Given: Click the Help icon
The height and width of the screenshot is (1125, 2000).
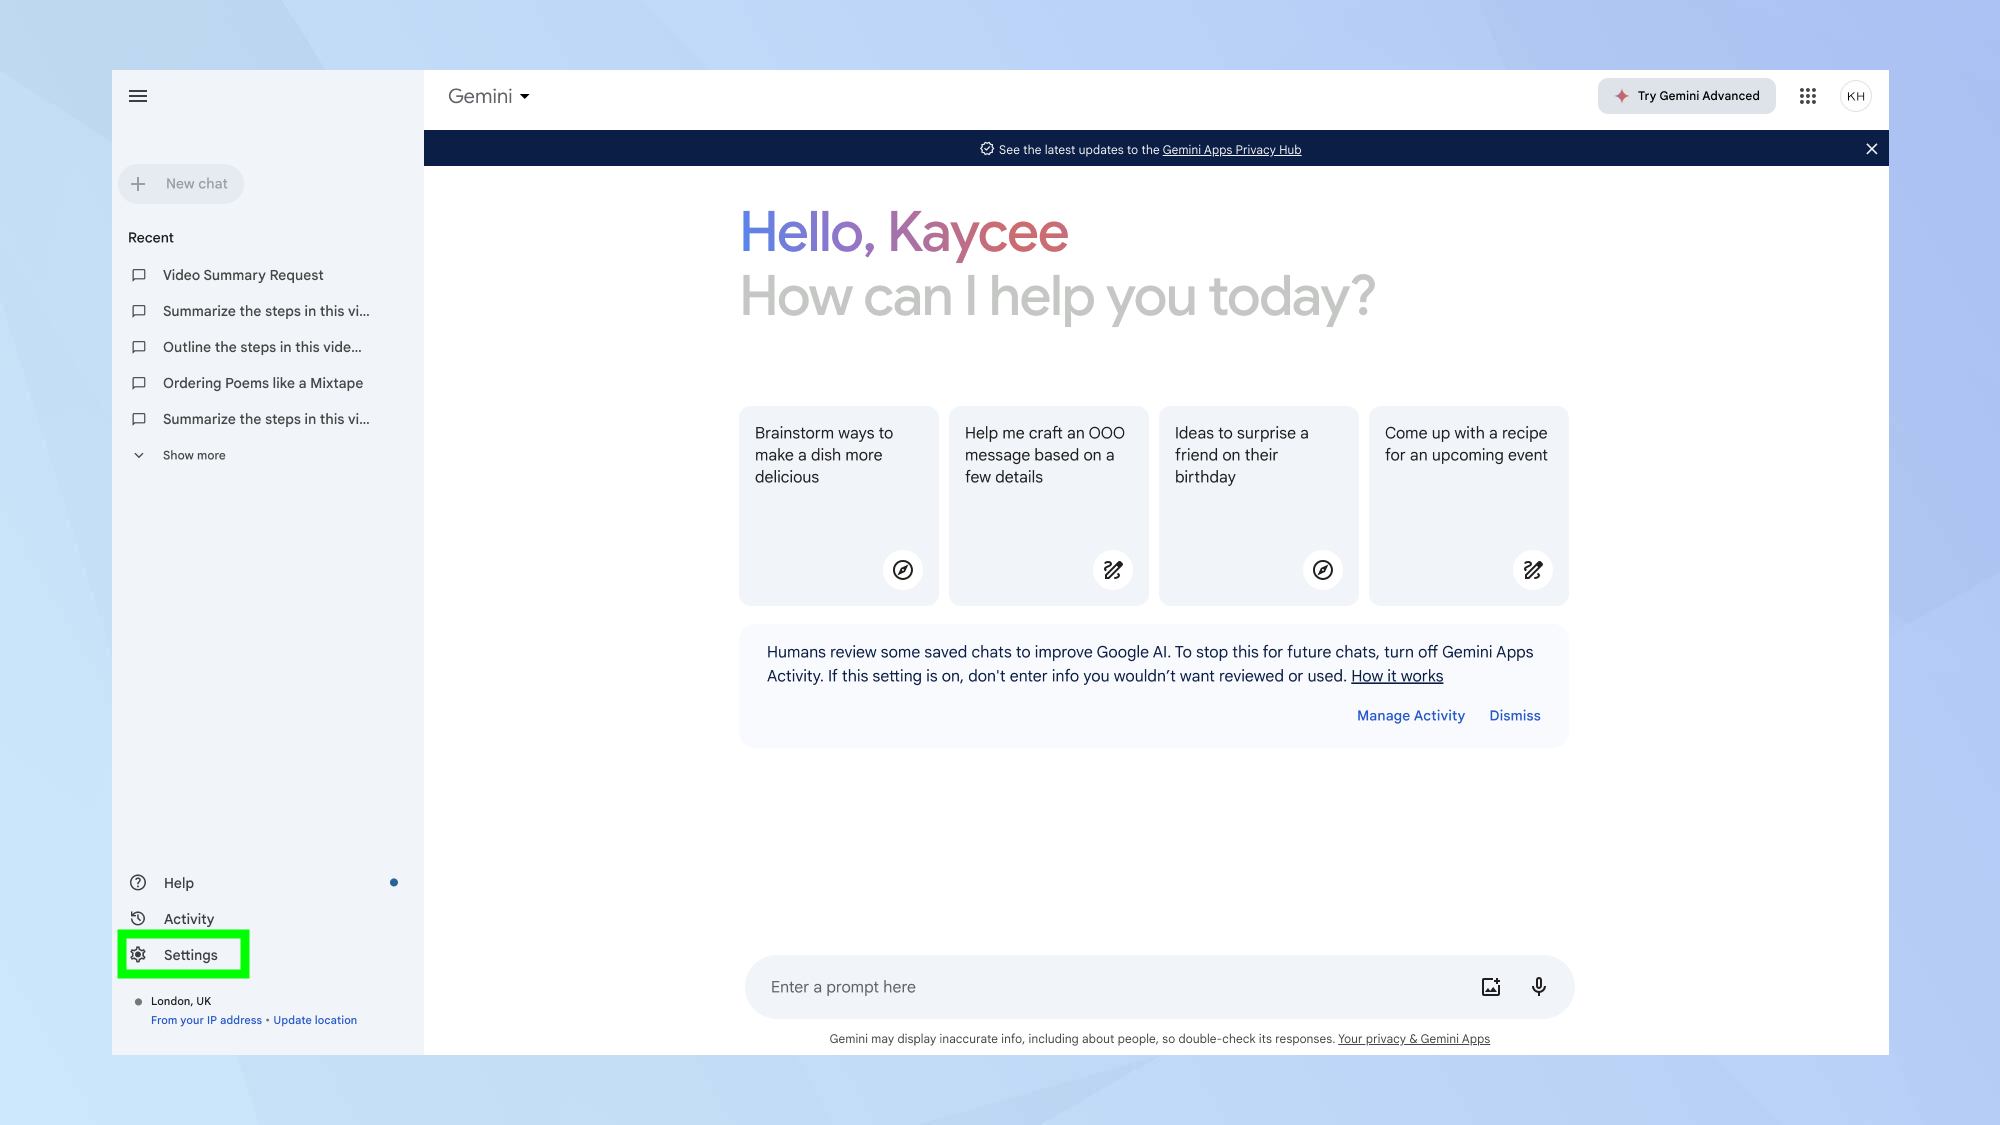Looking at the screenshot, I should [137, 882].
